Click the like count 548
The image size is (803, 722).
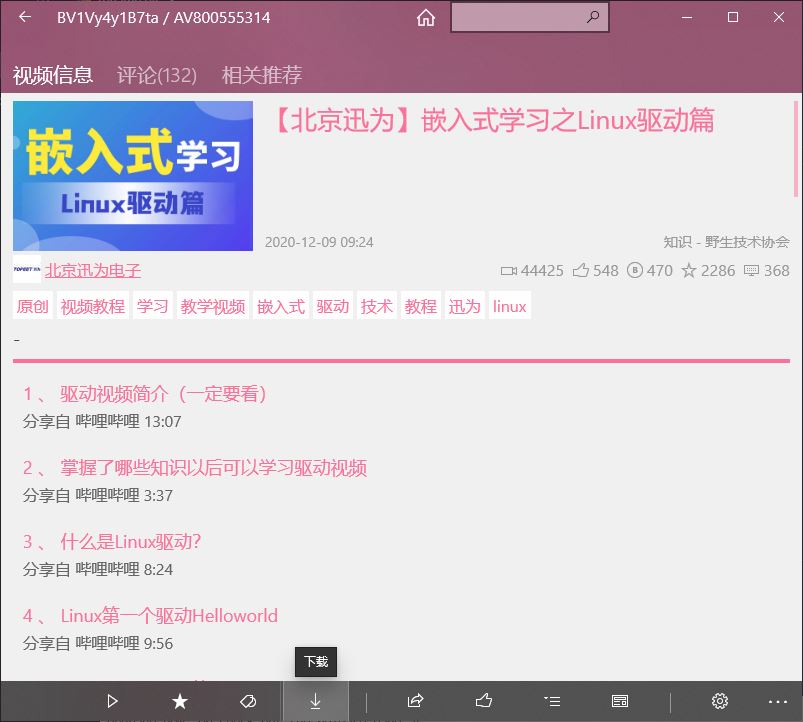coord(596,270)
